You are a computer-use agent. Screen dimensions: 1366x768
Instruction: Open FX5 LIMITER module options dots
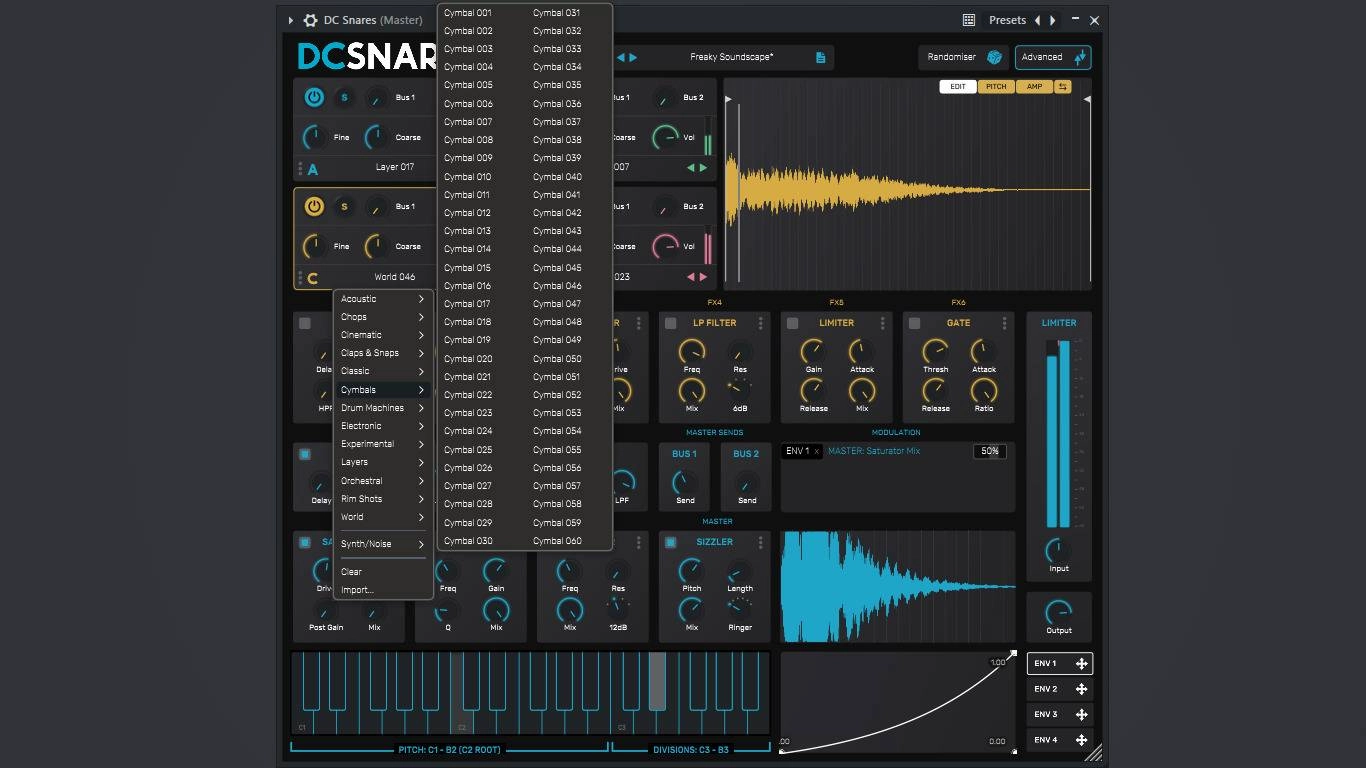coord(883,323)
